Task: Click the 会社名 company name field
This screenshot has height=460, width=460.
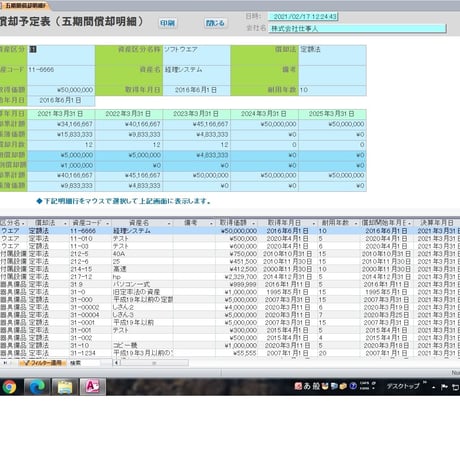Action: coord(357,28)
